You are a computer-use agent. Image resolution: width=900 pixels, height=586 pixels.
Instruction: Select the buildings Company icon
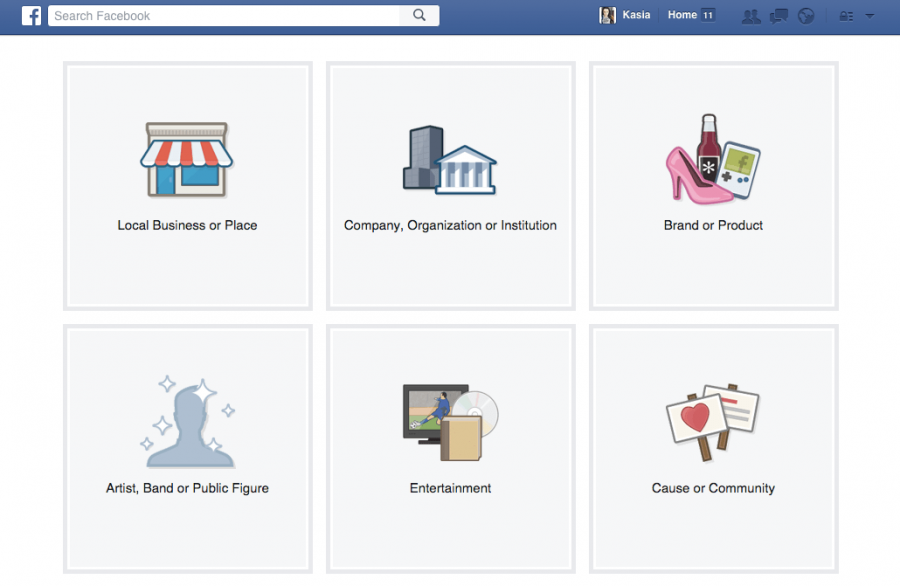click(x=450, y=160)
